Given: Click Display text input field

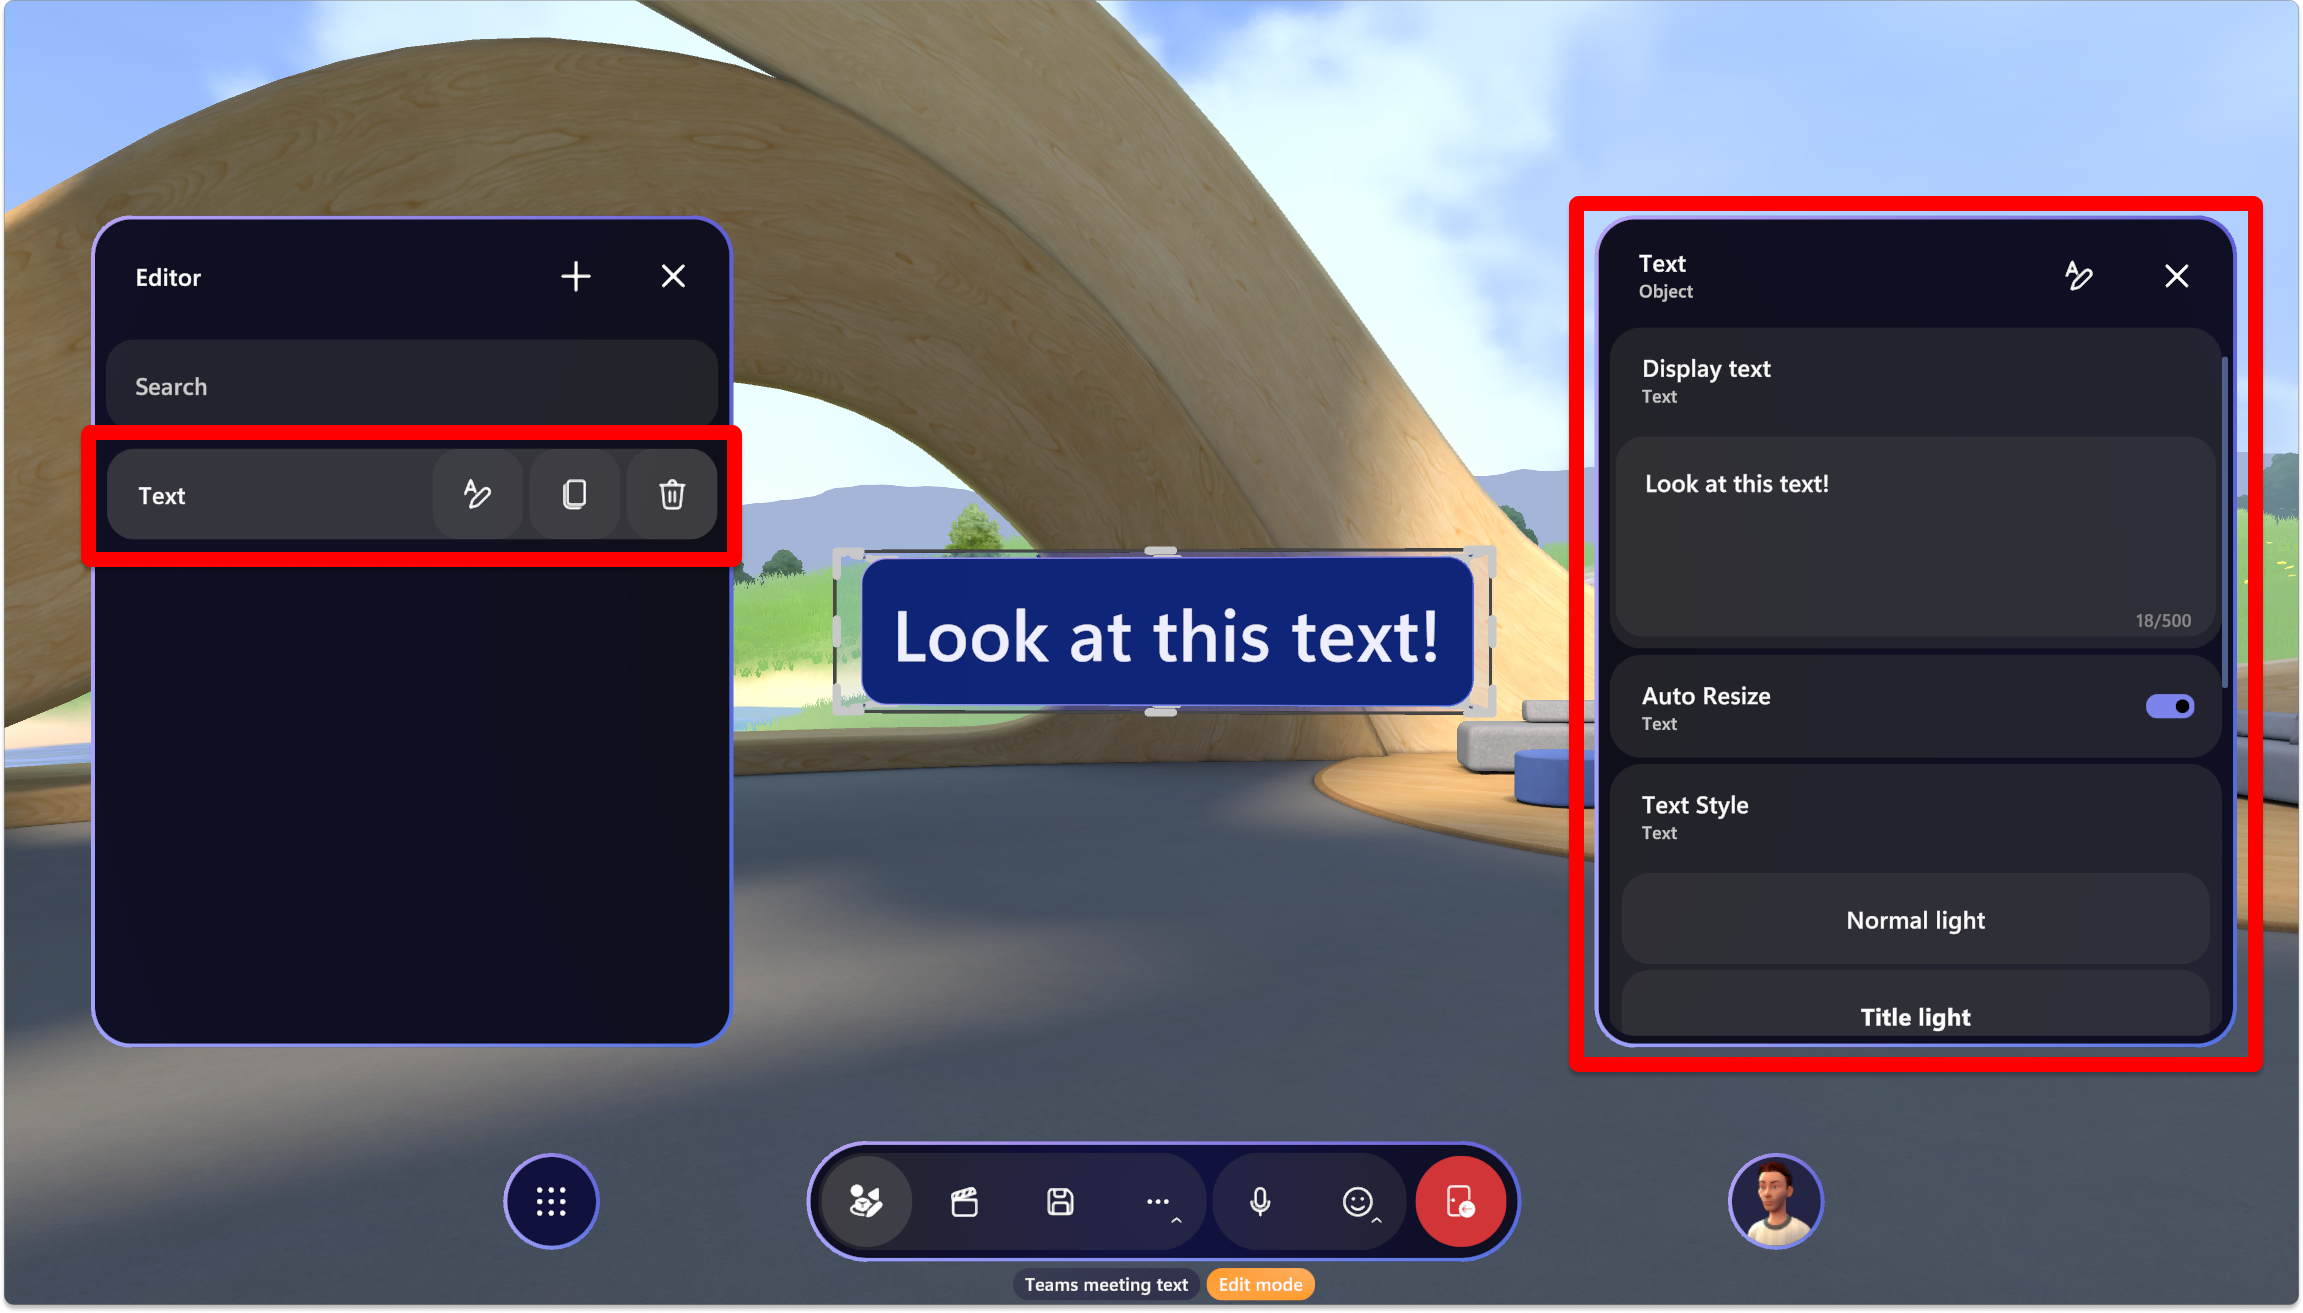Looking at the screenshot, I should click(1915, 538).
